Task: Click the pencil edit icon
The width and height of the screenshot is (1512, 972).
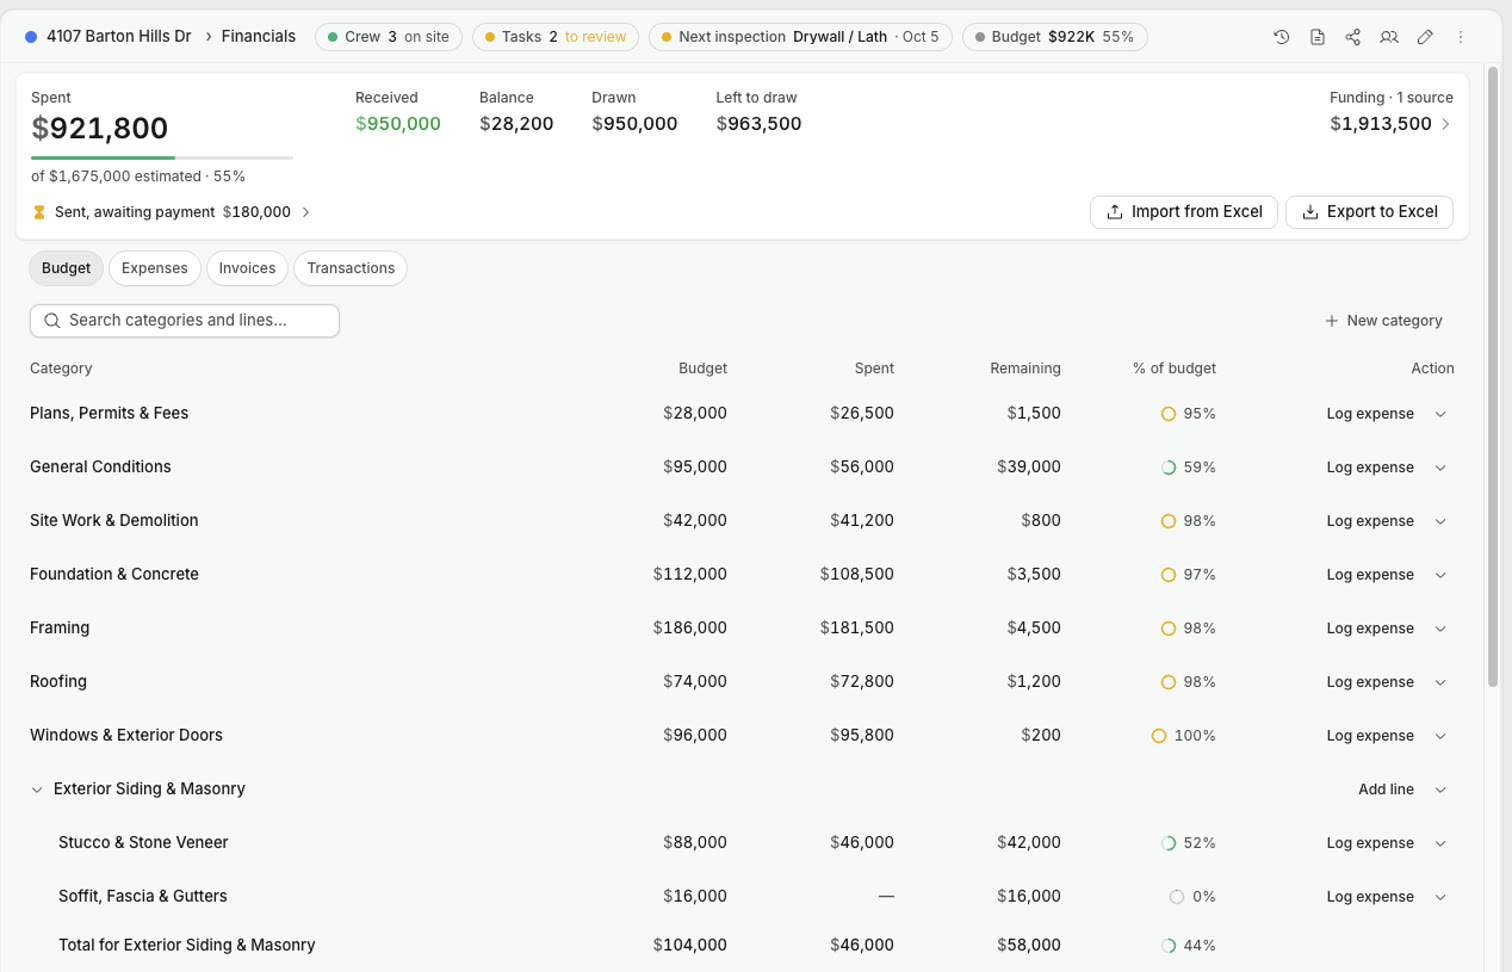Action: [1425, 37]
